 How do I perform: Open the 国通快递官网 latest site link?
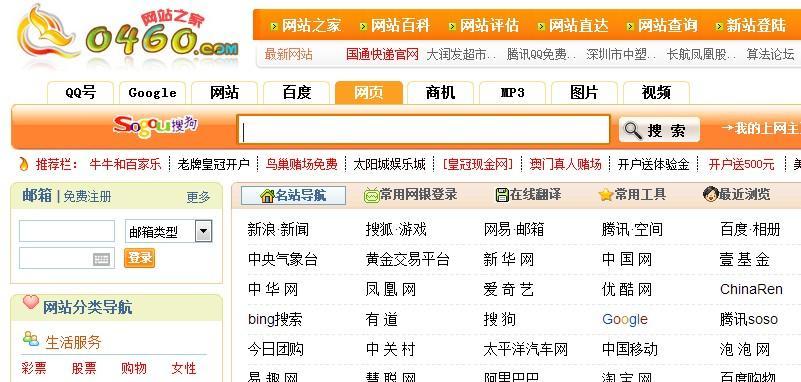tap(382, 54)
